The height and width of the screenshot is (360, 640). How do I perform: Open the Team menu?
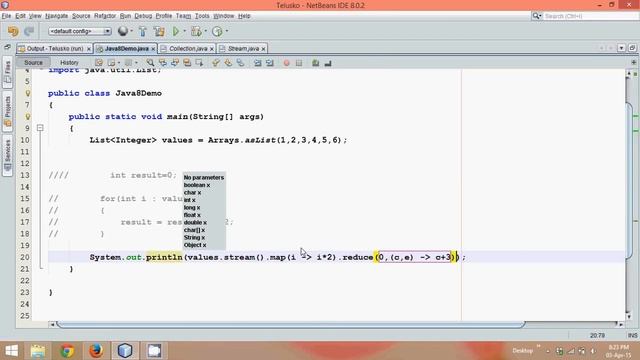coord(183,16)
